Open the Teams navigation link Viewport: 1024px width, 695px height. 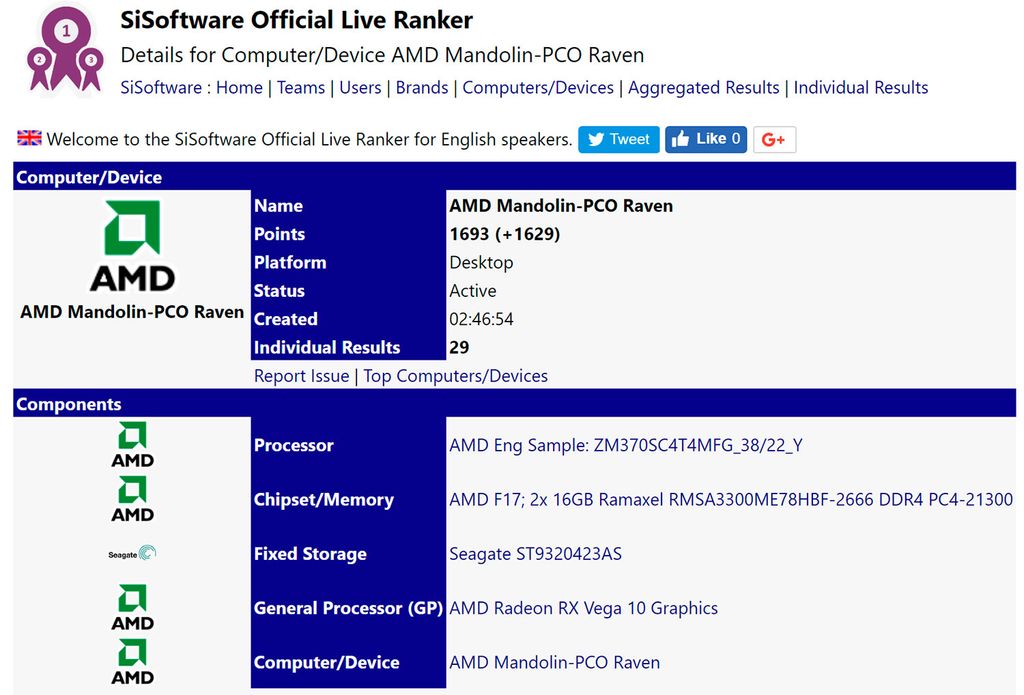point(301,87)
